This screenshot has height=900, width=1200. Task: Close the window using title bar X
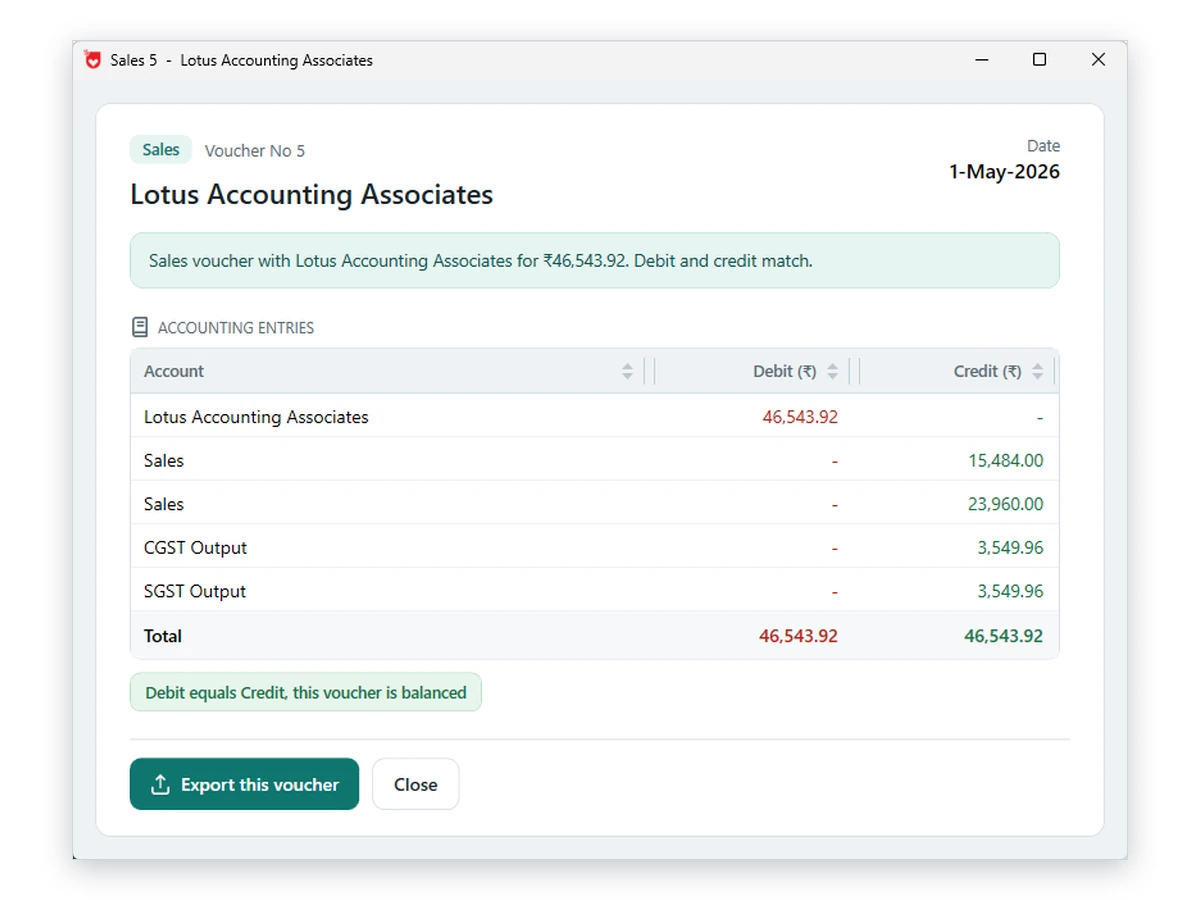tap(1098, 60)
